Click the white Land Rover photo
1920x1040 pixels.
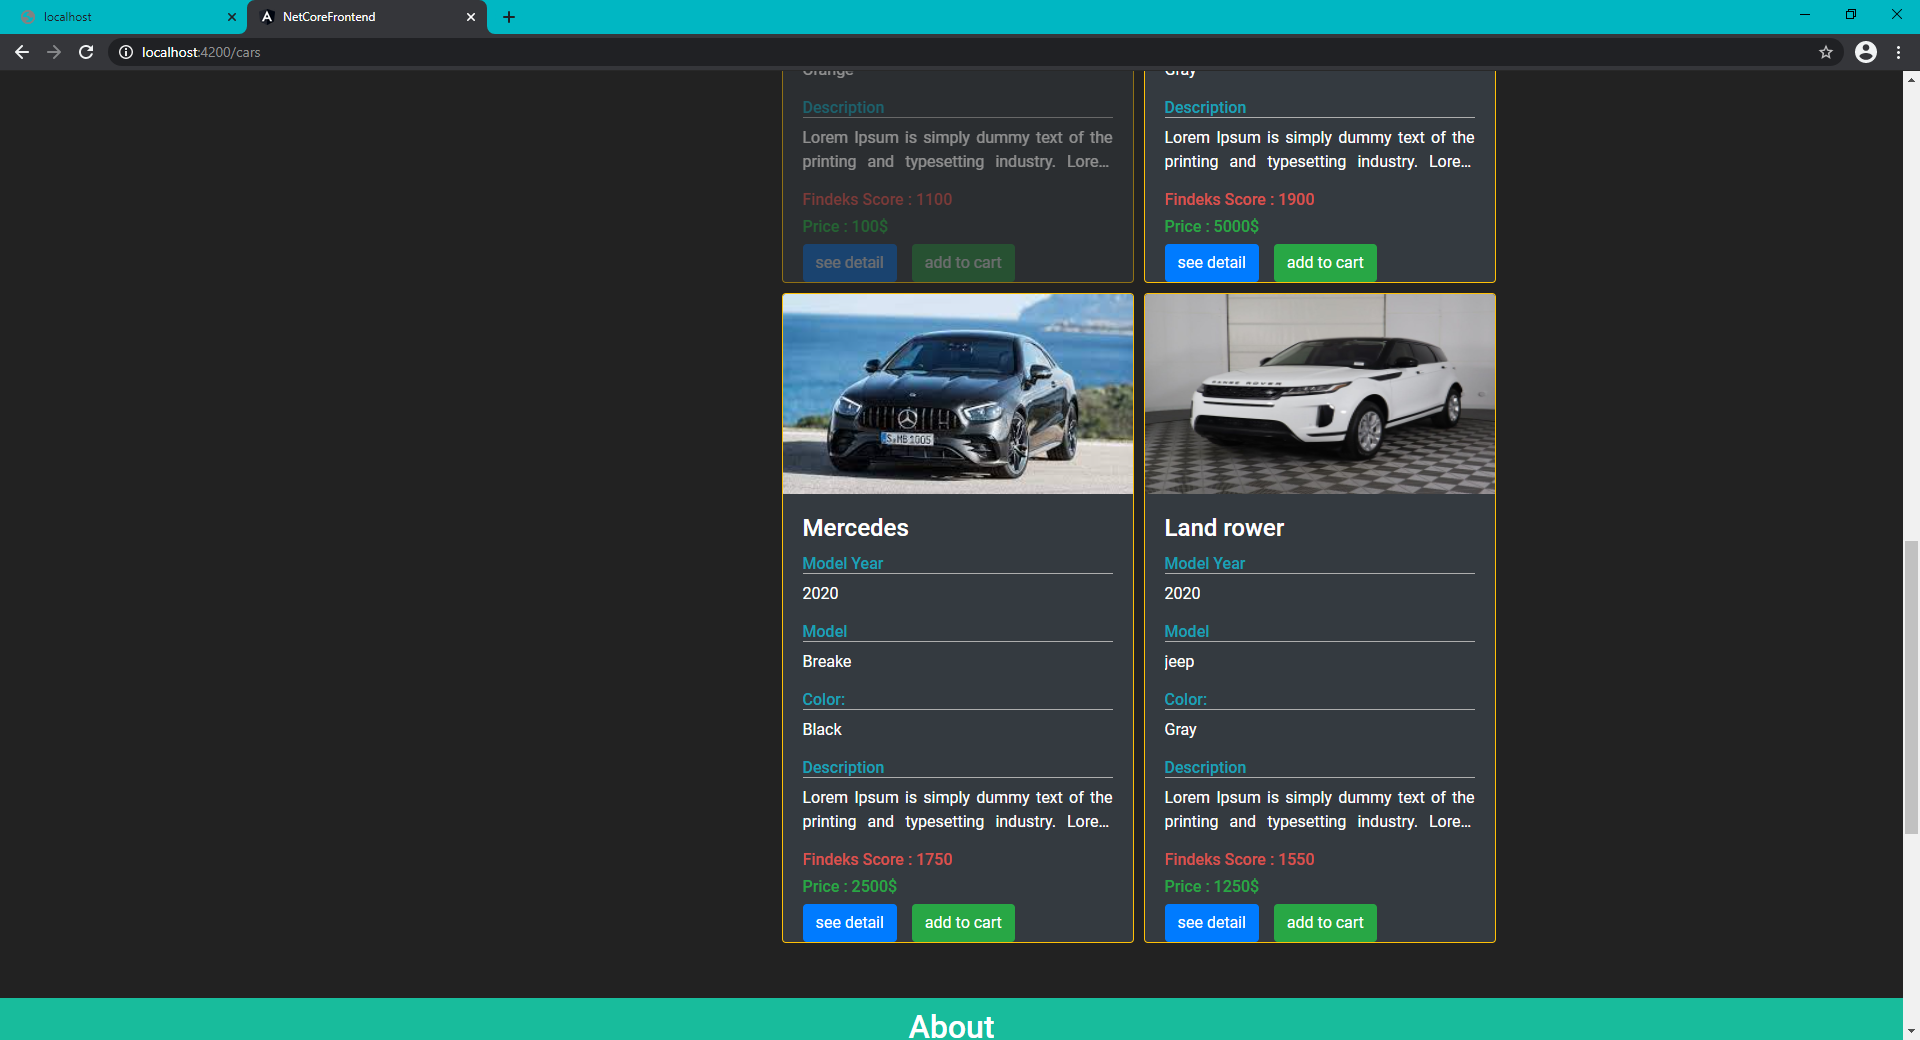click(x=1320, y=394)
